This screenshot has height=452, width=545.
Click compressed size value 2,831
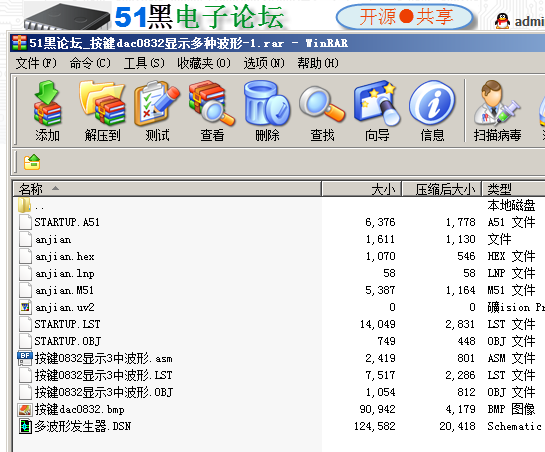[x=460, y=324]
